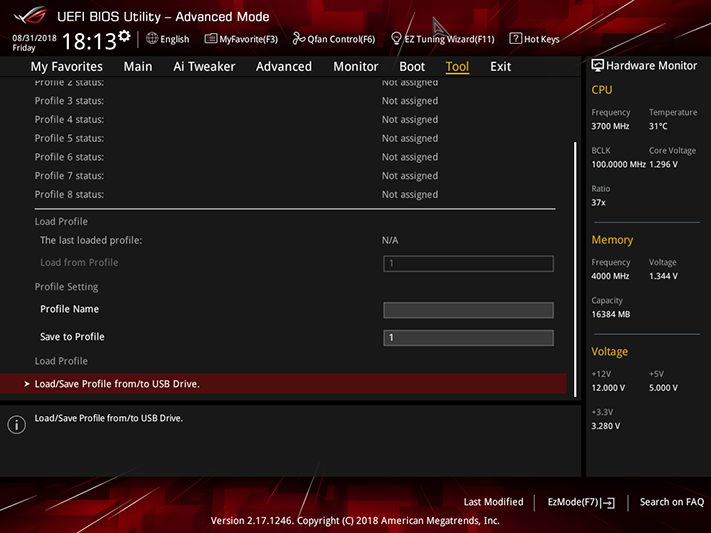The width and height of the screenshot is (711, 533).
Task: Click the Version 2.17.1246 copyright text
Action: (x=355, y=521)
